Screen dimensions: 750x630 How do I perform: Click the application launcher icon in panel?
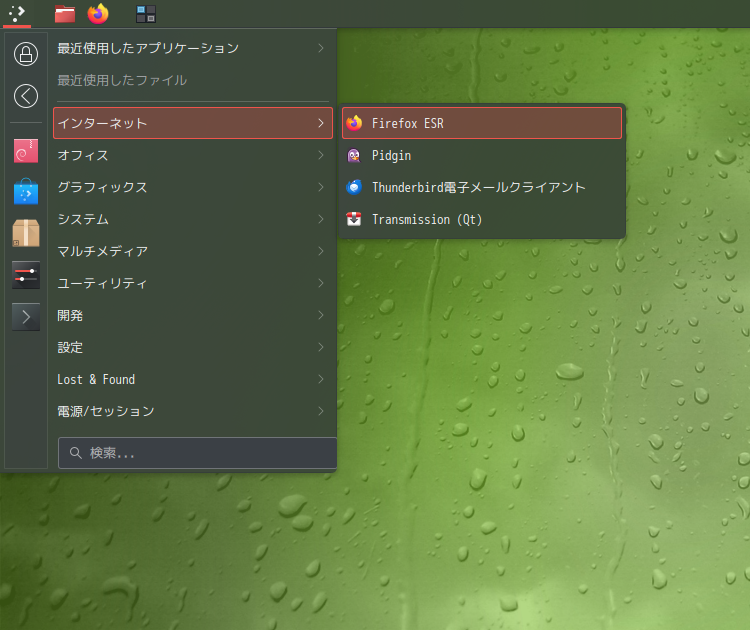17,13
